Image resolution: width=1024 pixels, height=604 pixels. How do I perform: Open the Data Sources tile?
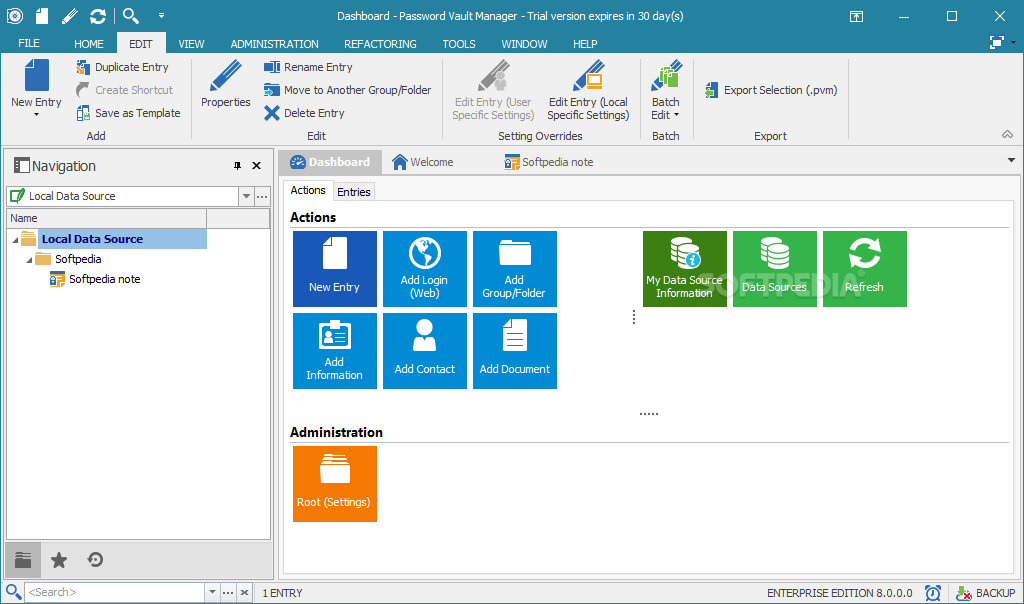pos(775,269)
